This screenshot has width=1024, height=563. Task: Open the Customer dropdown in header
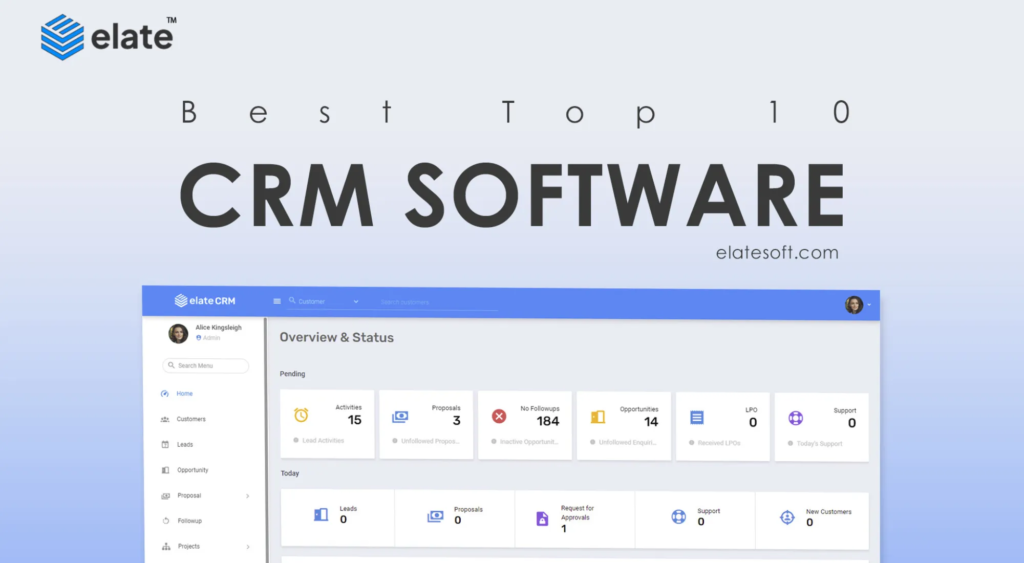(328, 302)
